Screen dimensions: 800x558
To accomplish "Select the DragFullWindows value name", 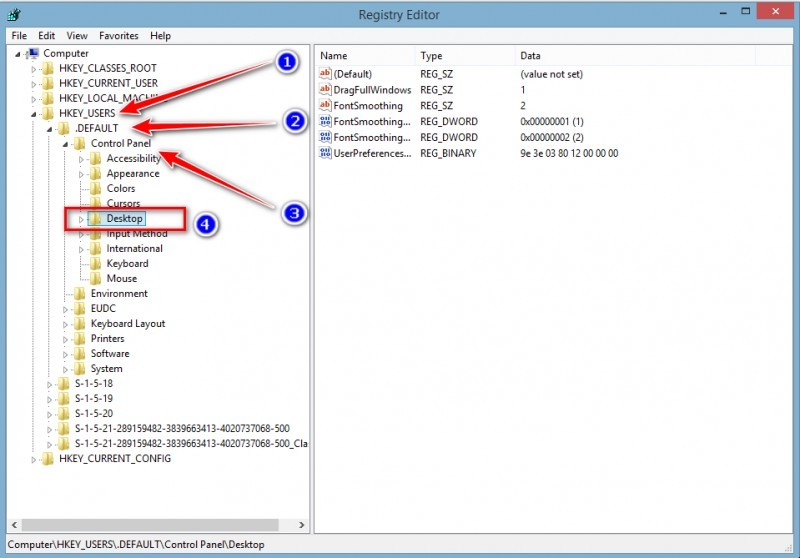I will pos(372,90).
